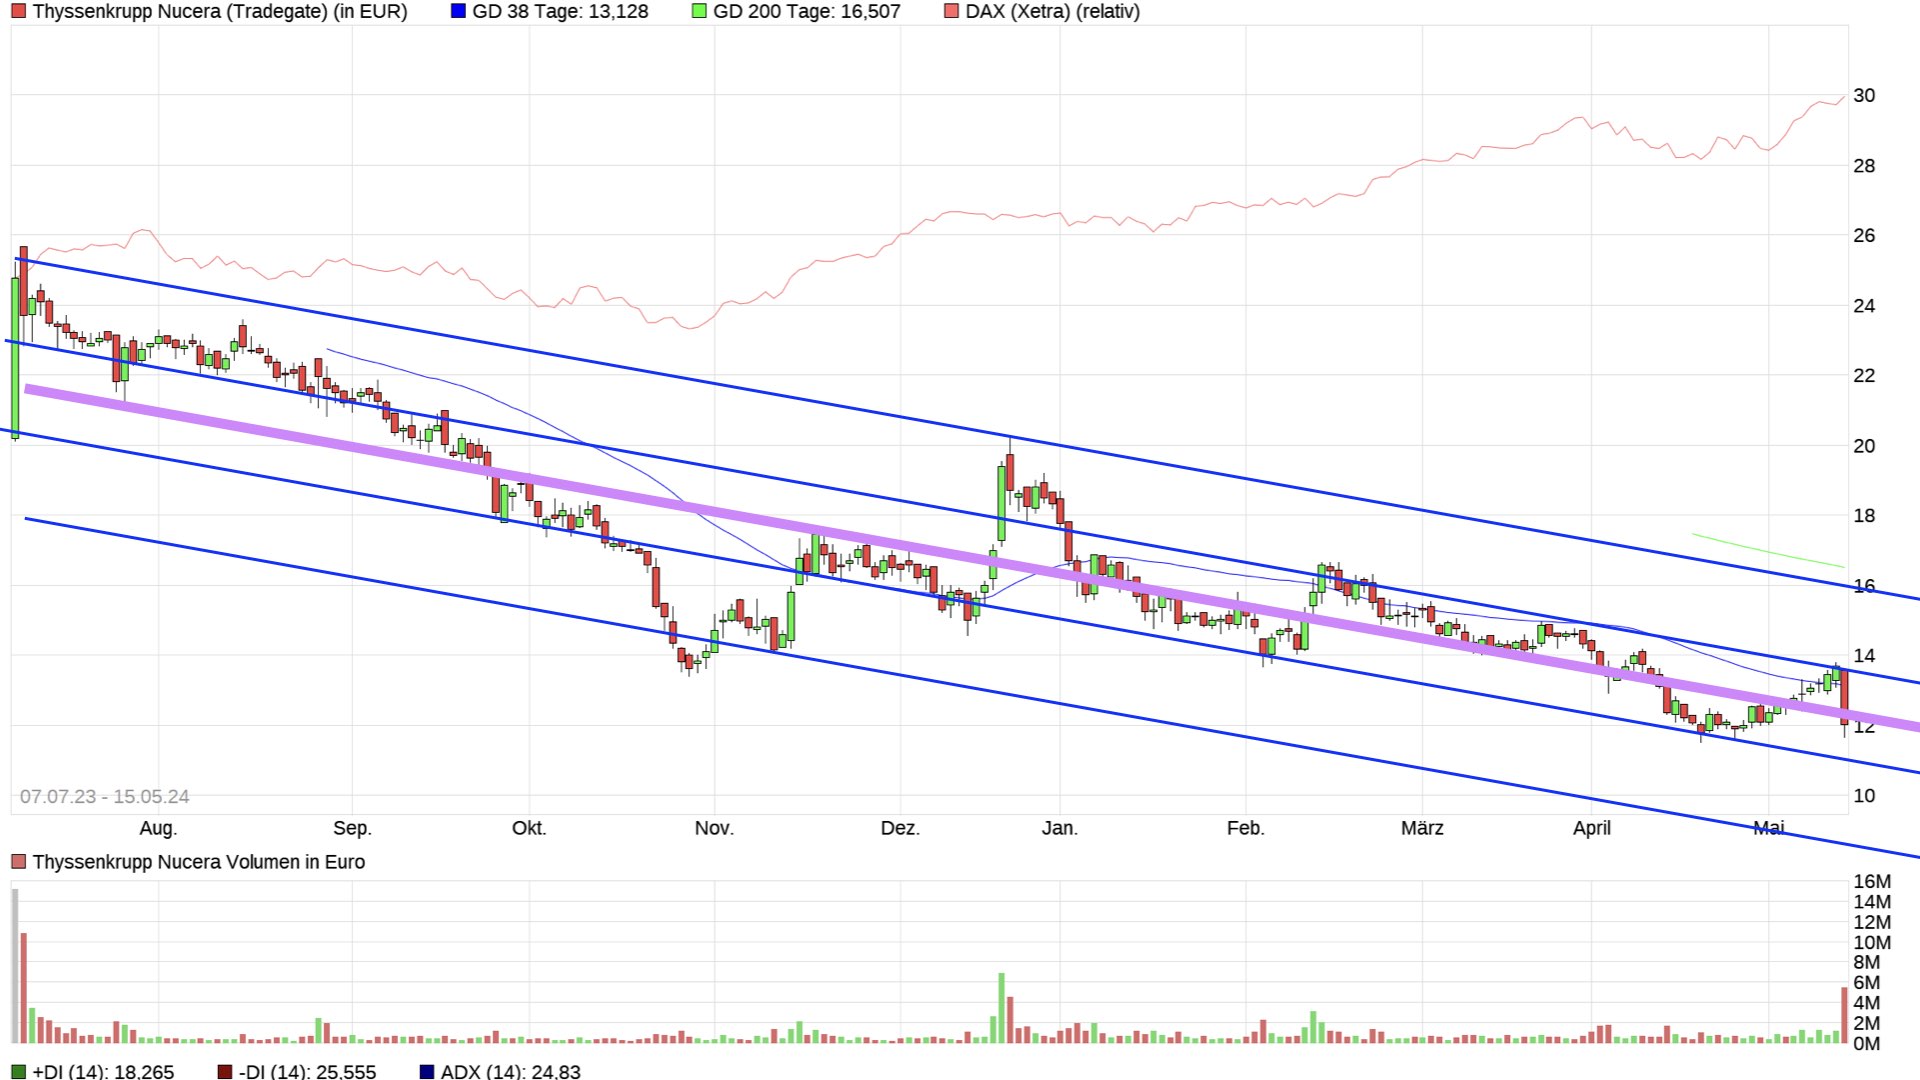Viewport: 1920px width, 1080px height.
Task: Click the Thyssenkrupp Nucera Volumen in Euro label
Action: [198, 862]
